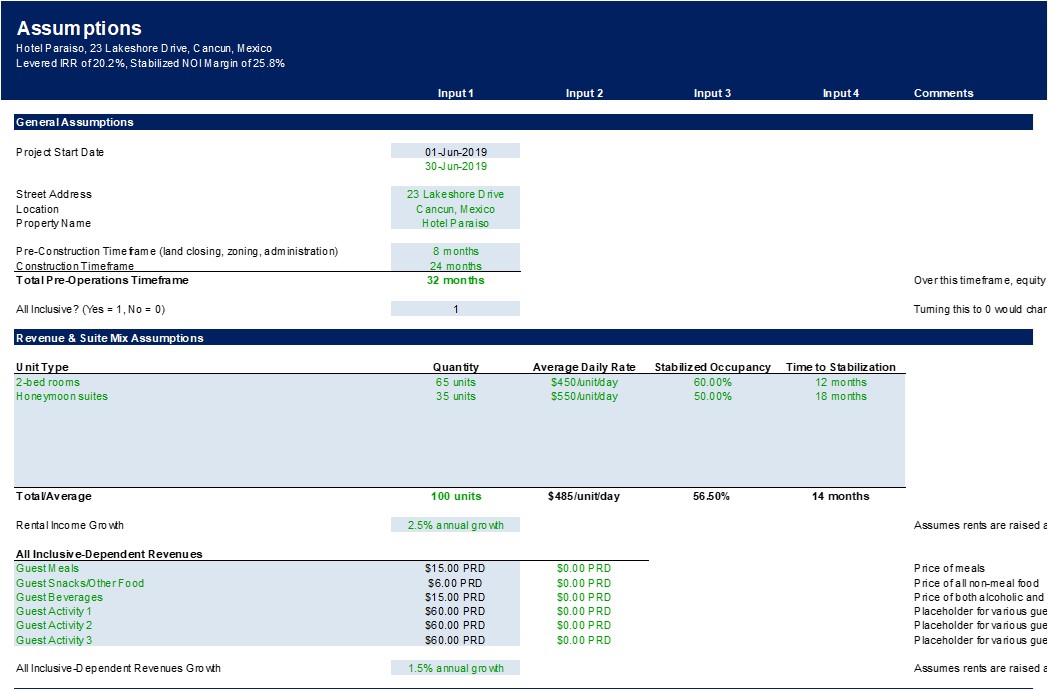The width and height of the screenshot is (1048, 690).
Task: Select the Street Address cell 23 Lakeshore Drive
Action: coord(455,194)
